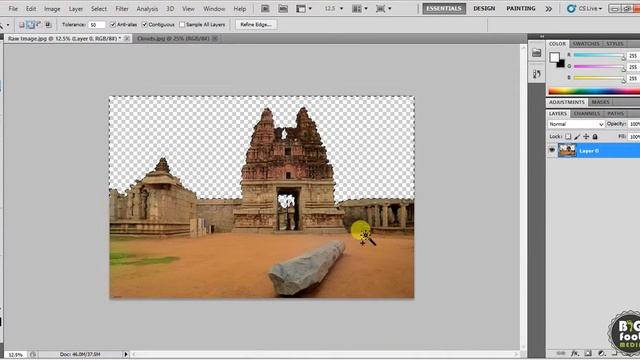
Task: Open the Filter menu
Action: tap(122, 9)
